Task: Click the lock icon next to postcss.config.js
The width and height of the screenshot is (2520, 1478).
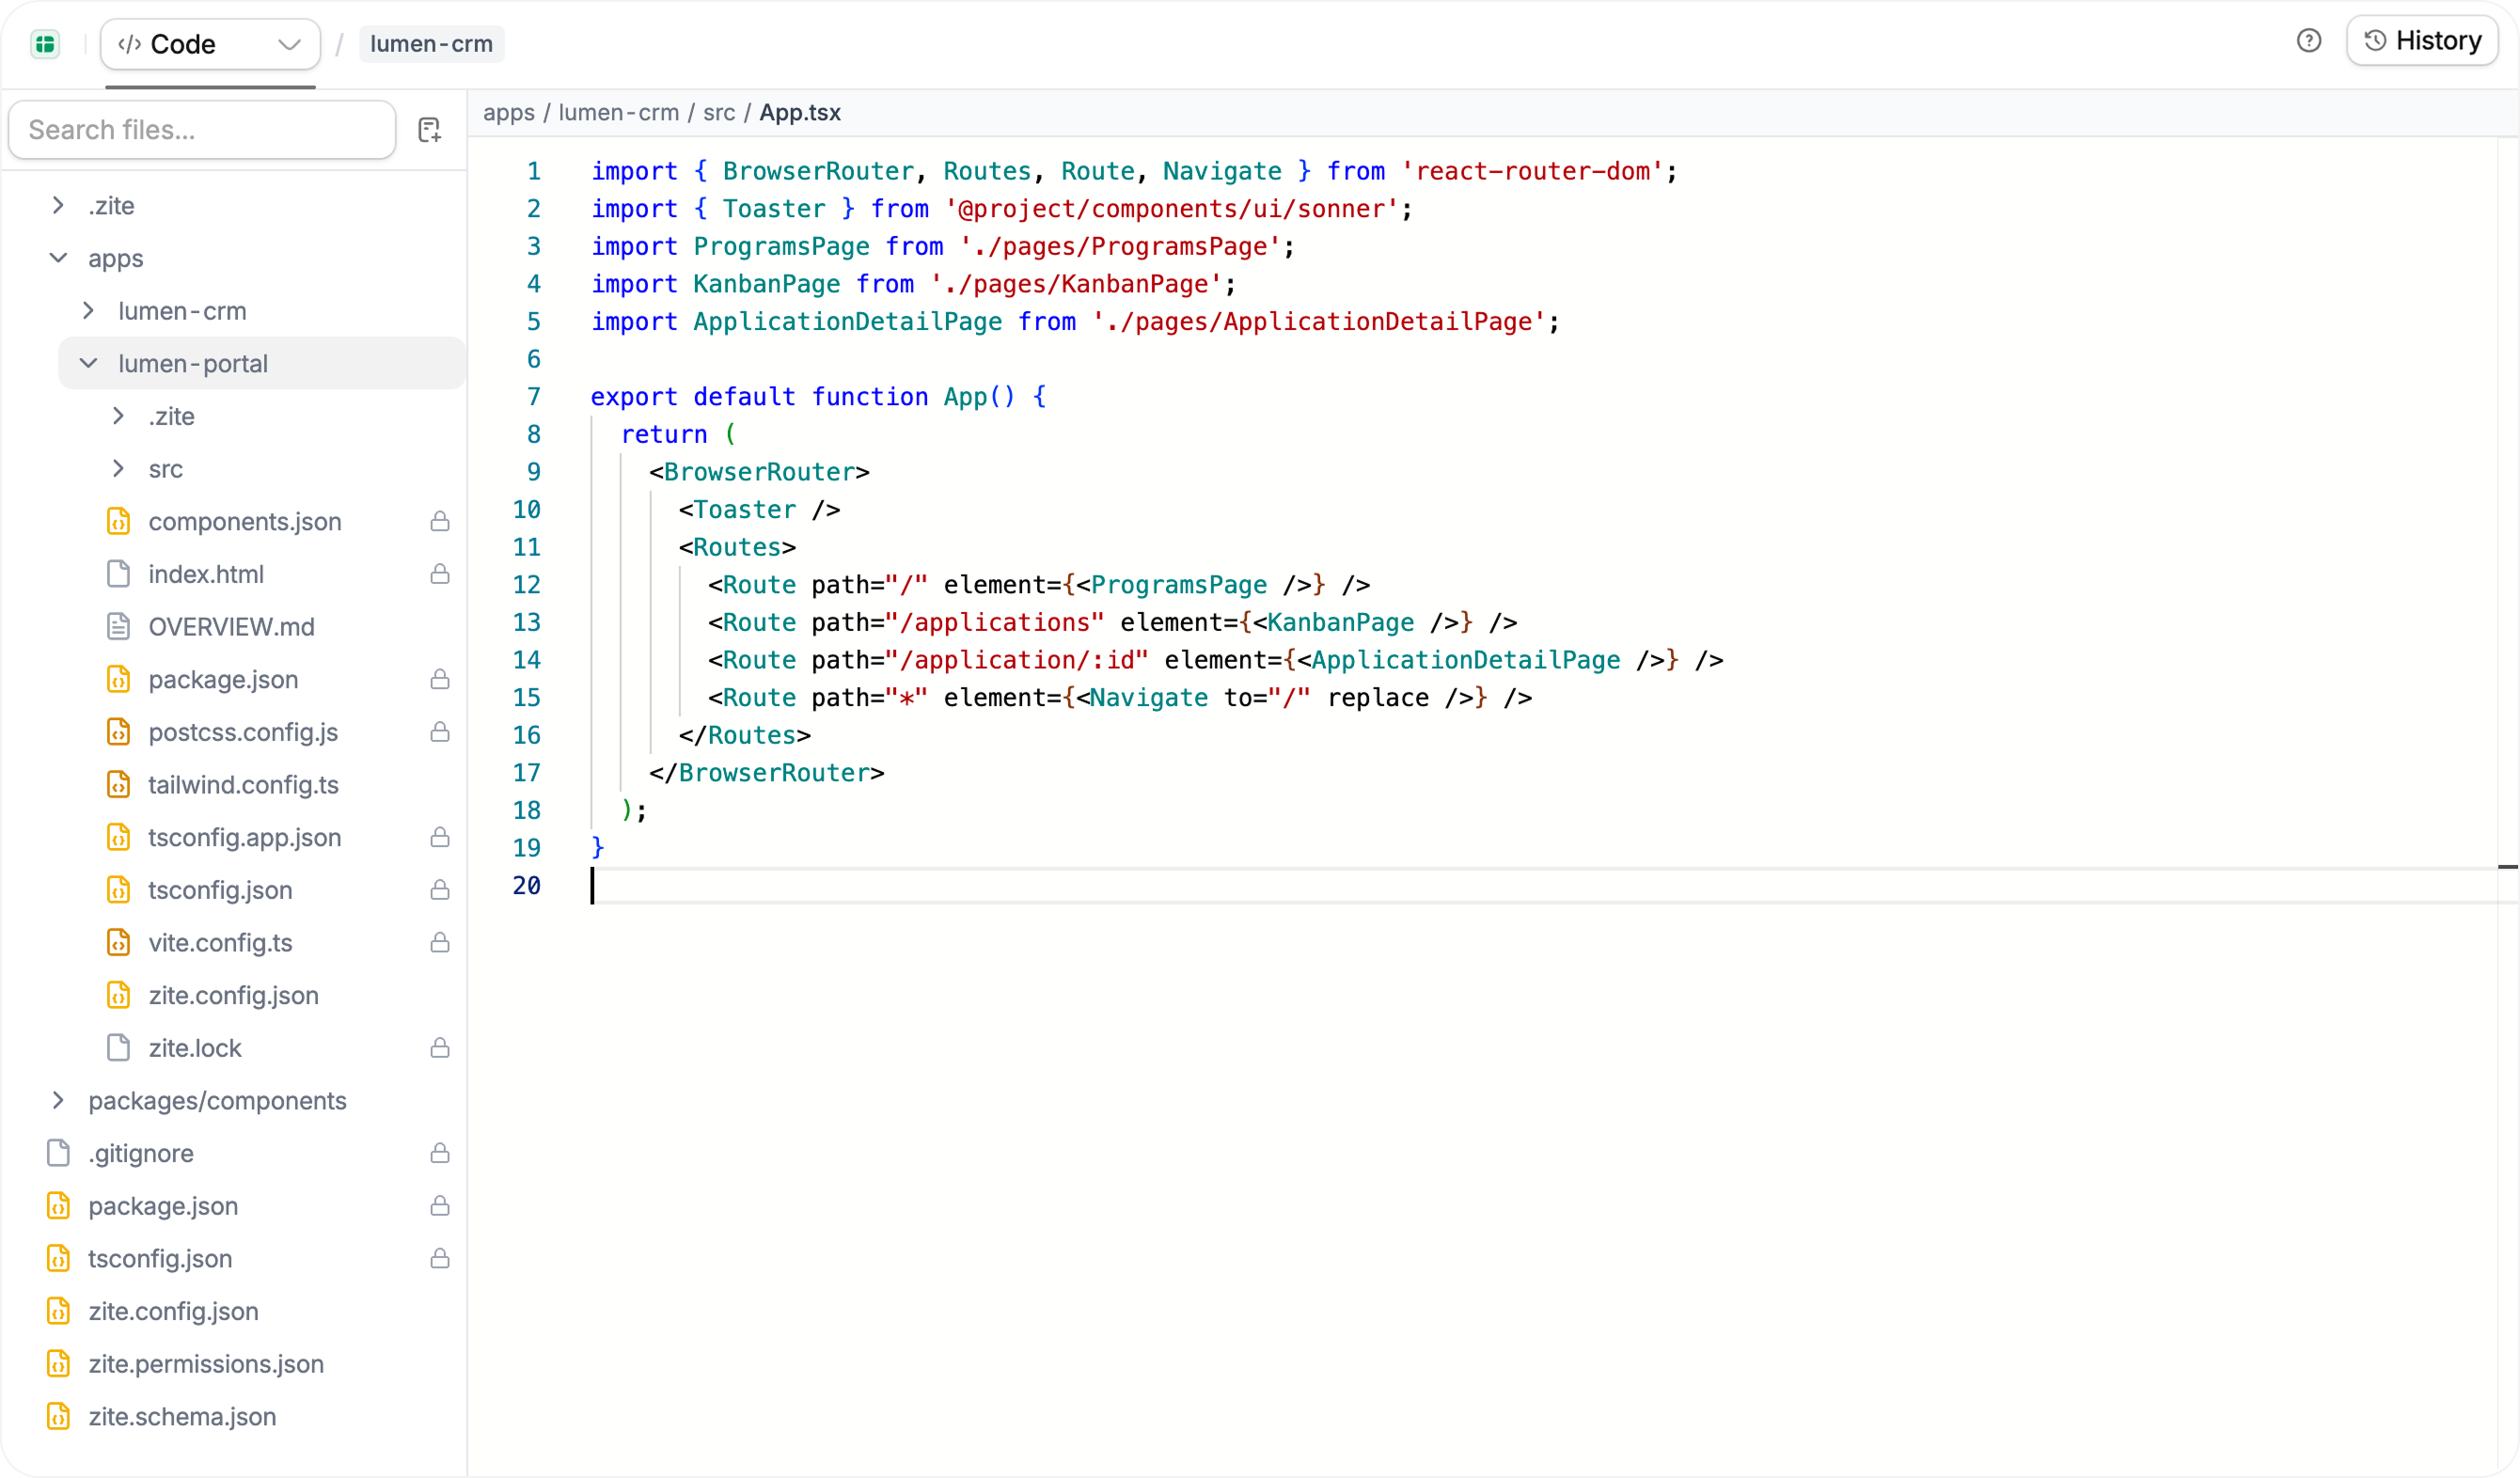Action: (440, 732)
